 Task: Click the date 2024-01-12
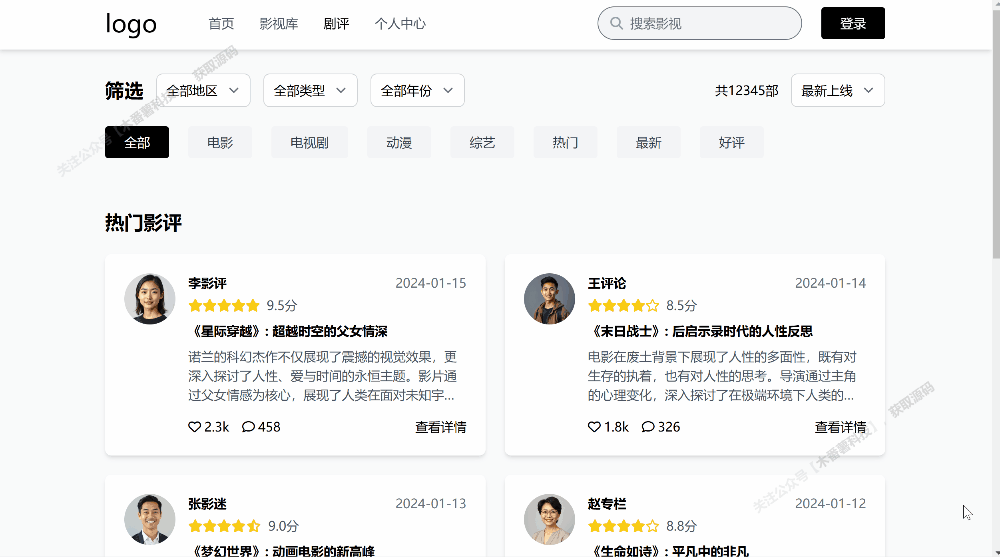click(x=830, y=504)
